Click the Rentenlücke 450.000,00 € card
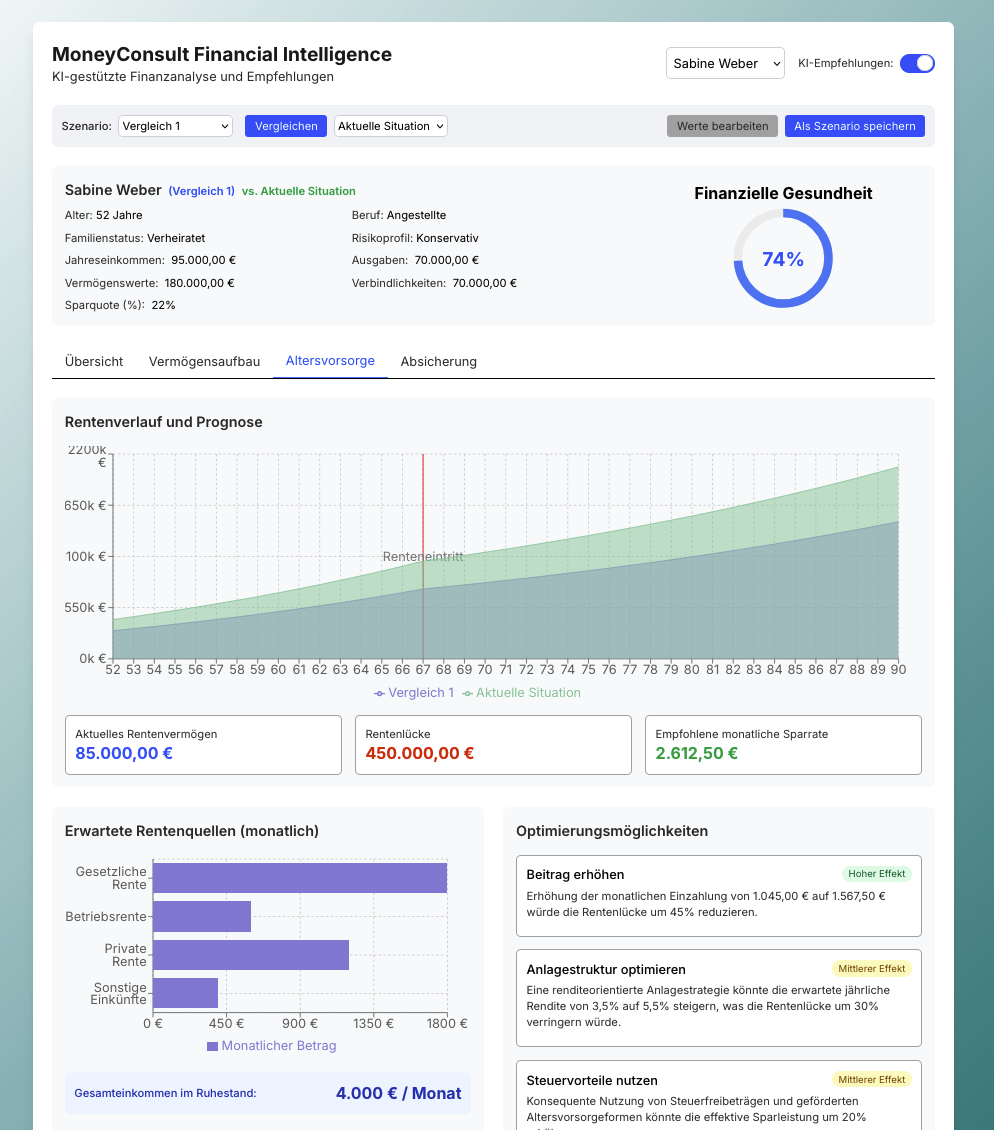The height and width of the screenshot is (1130, 994). 493,745
